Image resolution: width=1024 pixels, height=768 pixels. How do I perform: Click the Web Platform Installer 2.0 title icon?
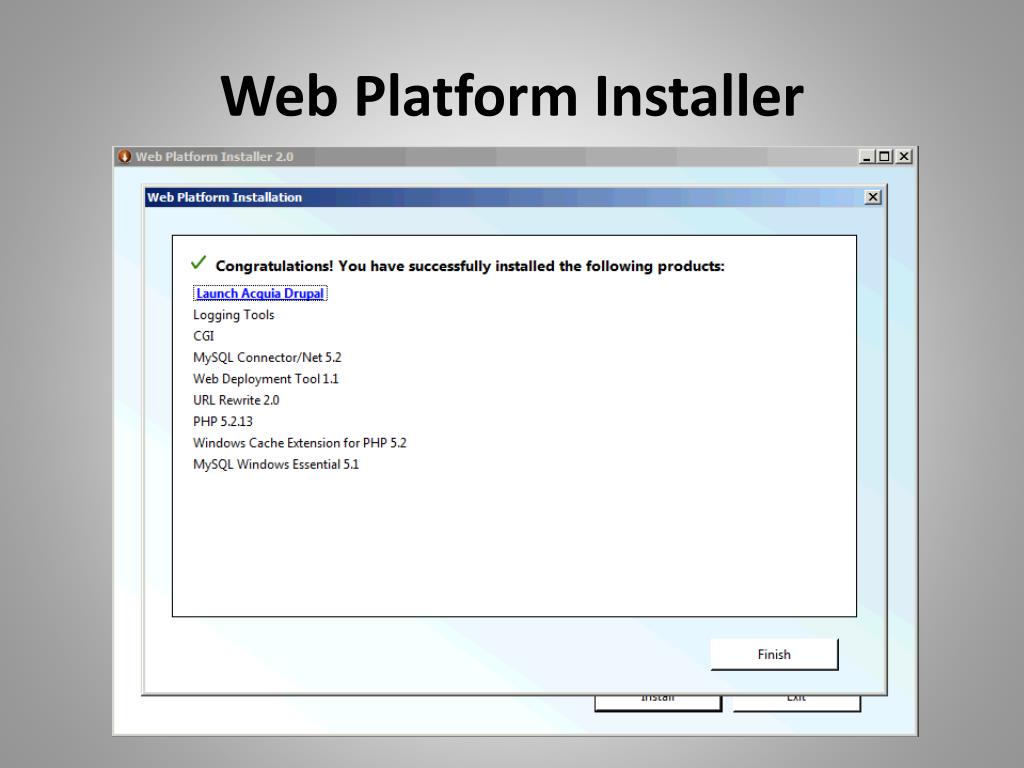tap(125, 157)
